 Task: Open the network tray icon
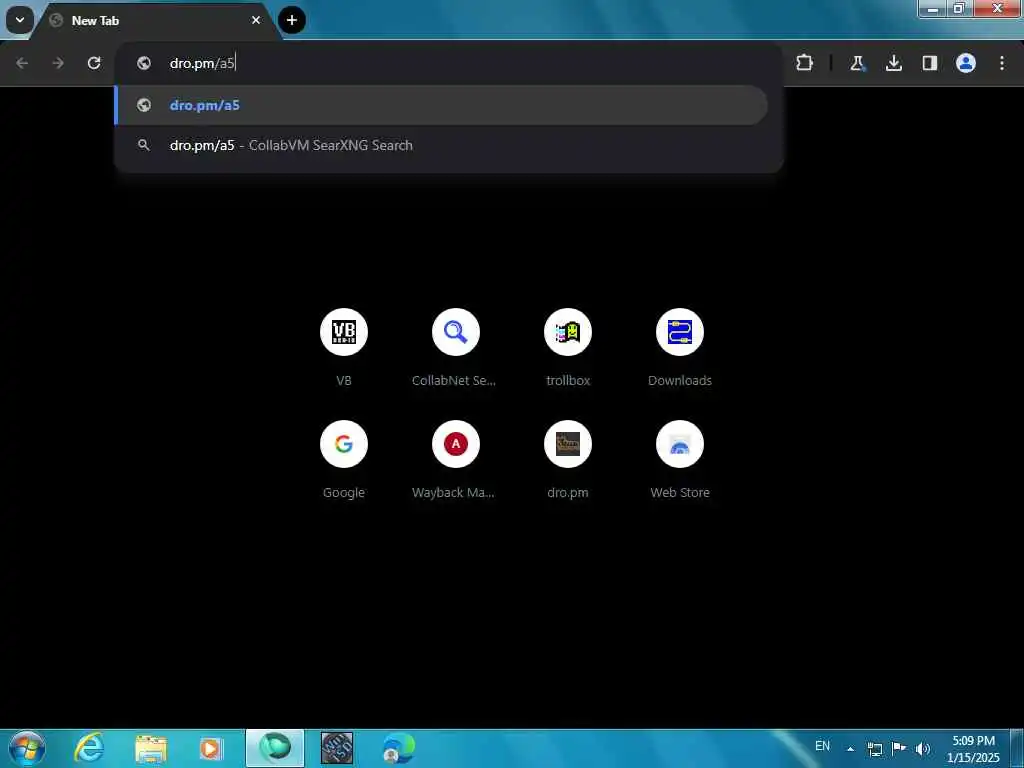[x=875, y=749]
